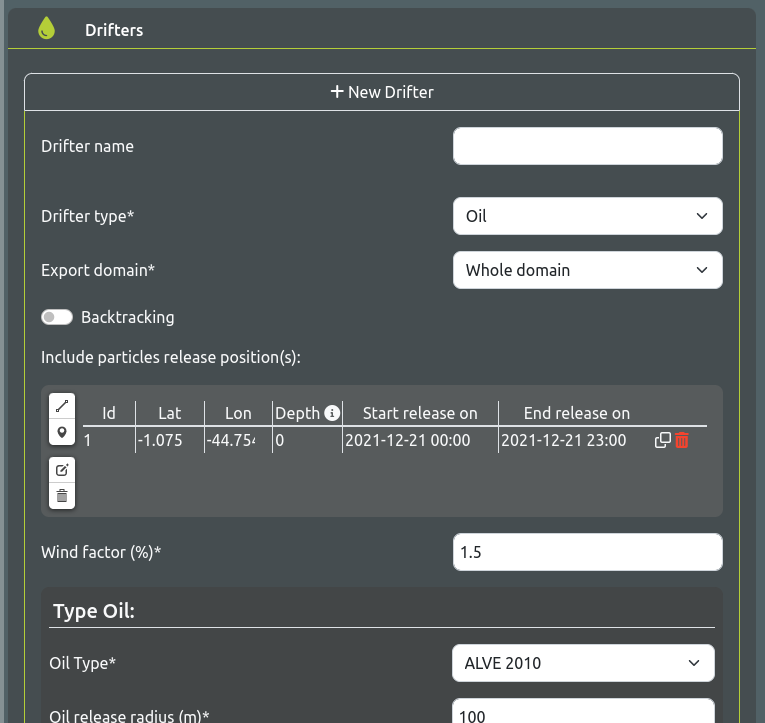Click the Depth column header text
765x723 pixels.
coord(297,413)
